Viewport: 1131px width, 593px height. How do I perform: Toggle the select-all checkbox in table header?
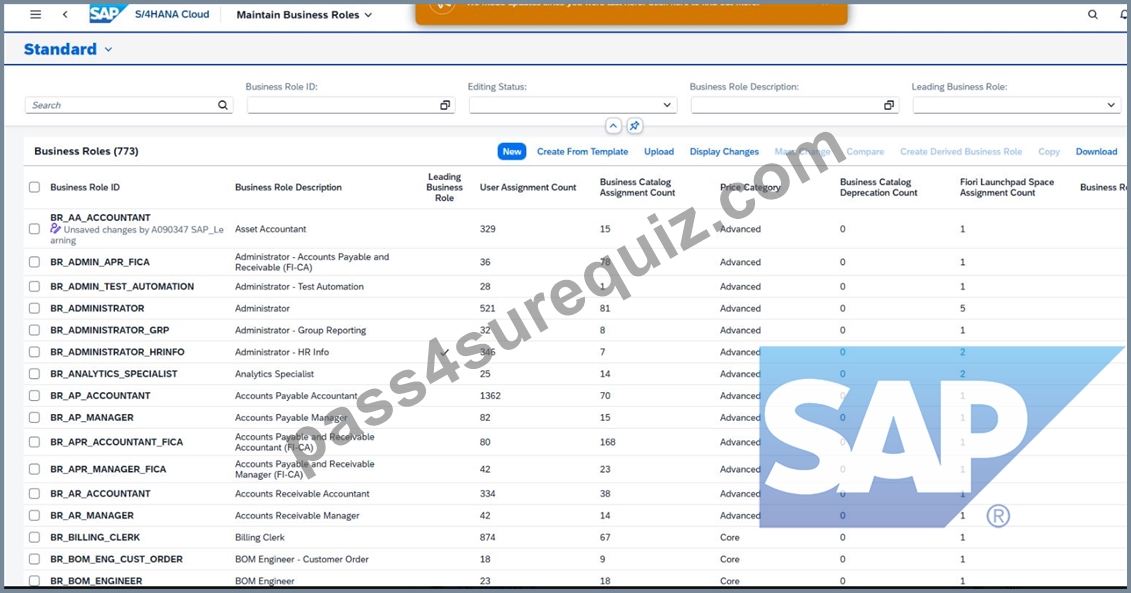pyautogui.click(x=35, y=188)
